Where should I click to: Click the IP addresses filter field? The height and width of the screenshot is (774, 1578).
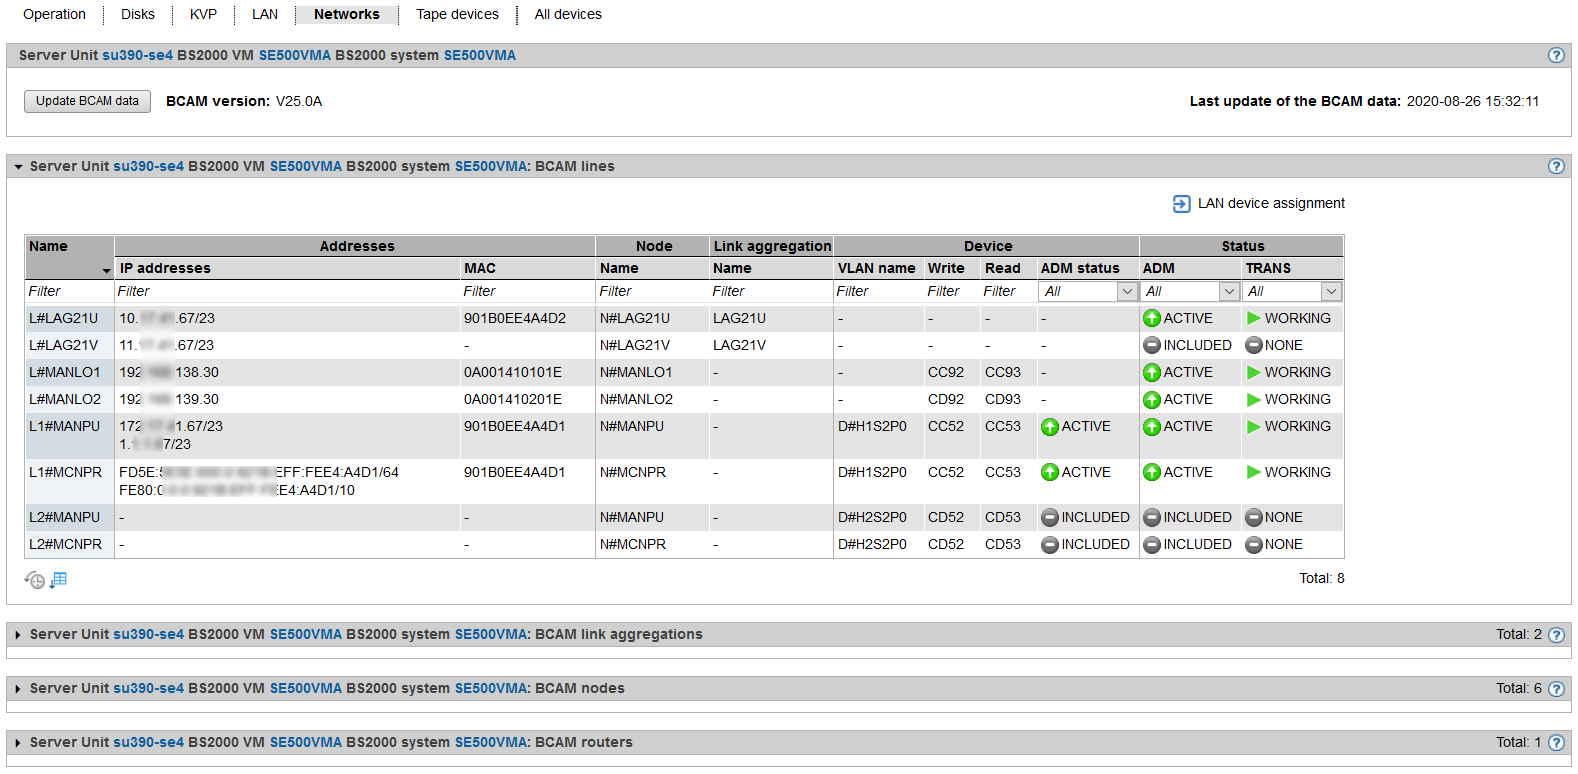click(x=286, y=292)
